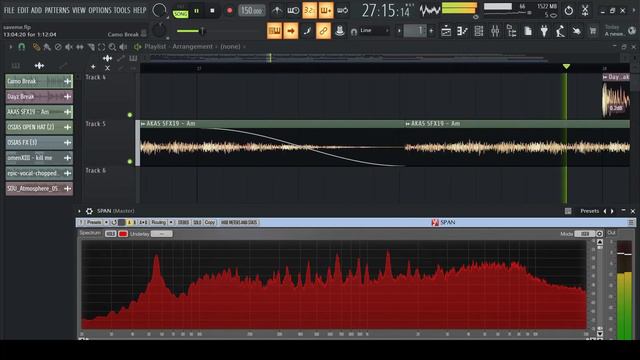Select the Playlist paint brush tool
Image resolution: width=640 pixels, height=360 pixels.
tap(47, 47)
